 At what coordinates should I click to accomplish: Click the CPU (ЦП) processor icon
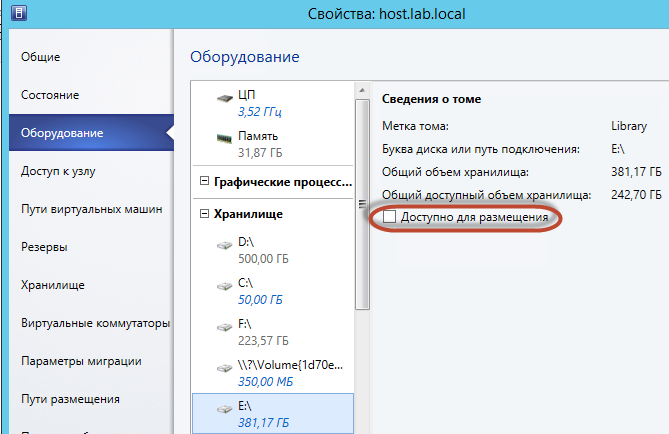click(x=223, y=96)
